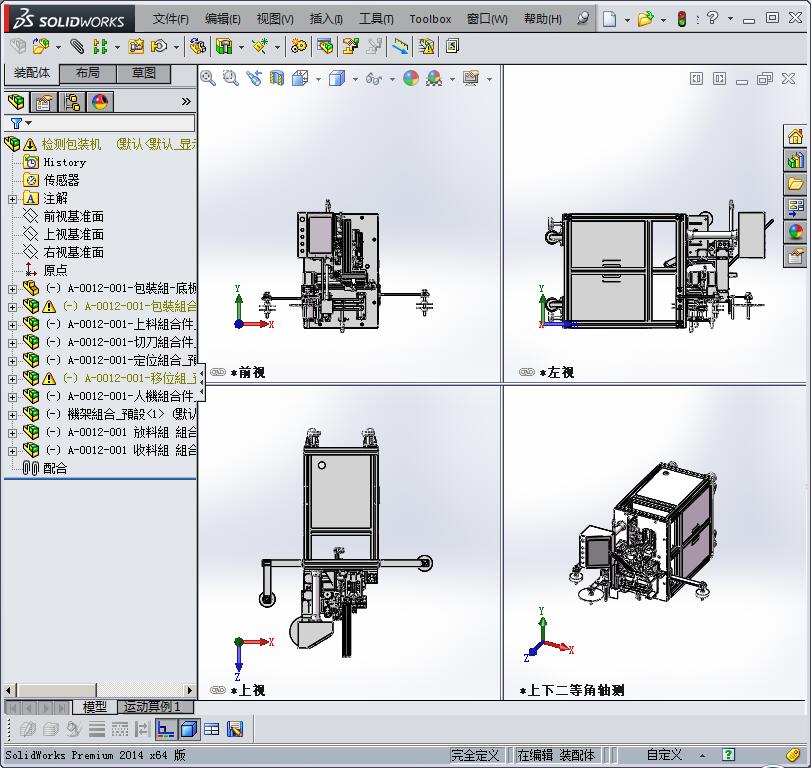Toggle the shaded 3D cube display button

point(189,729)
